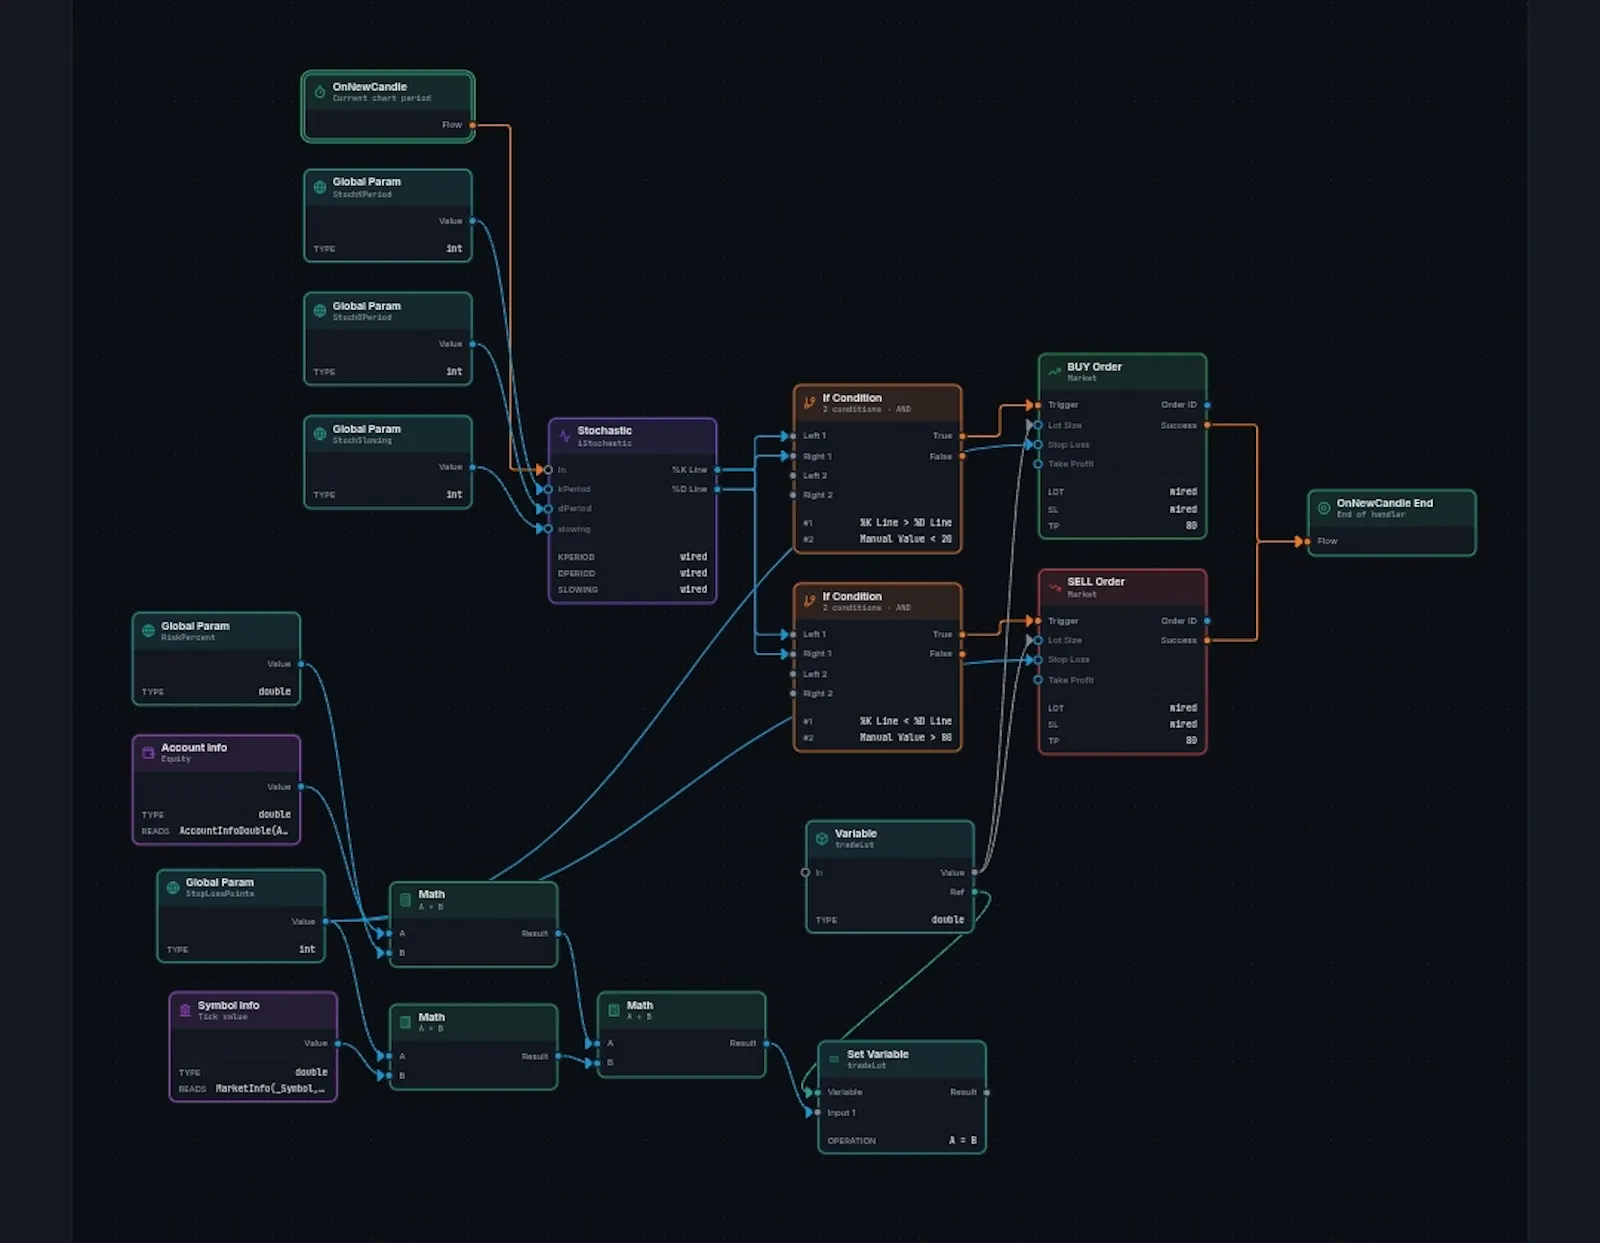The image size is (1600, 1243).
Task: Click the 'MarketInfo(_Symbol,…' reads text
Action: 270,1088
